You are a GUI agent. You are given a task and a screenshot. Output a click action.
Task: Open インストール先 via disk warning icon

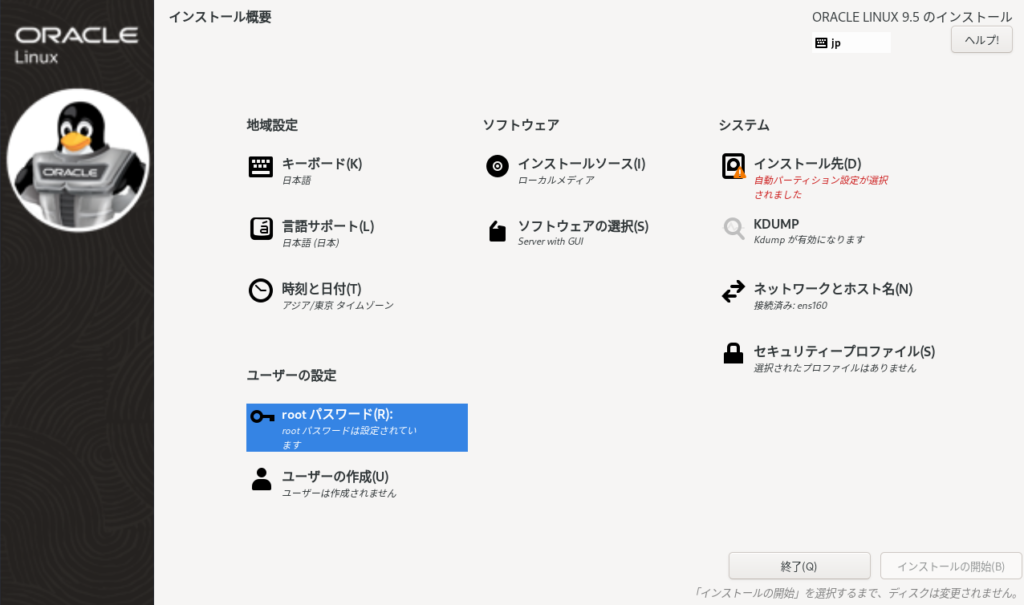point(734,167)
